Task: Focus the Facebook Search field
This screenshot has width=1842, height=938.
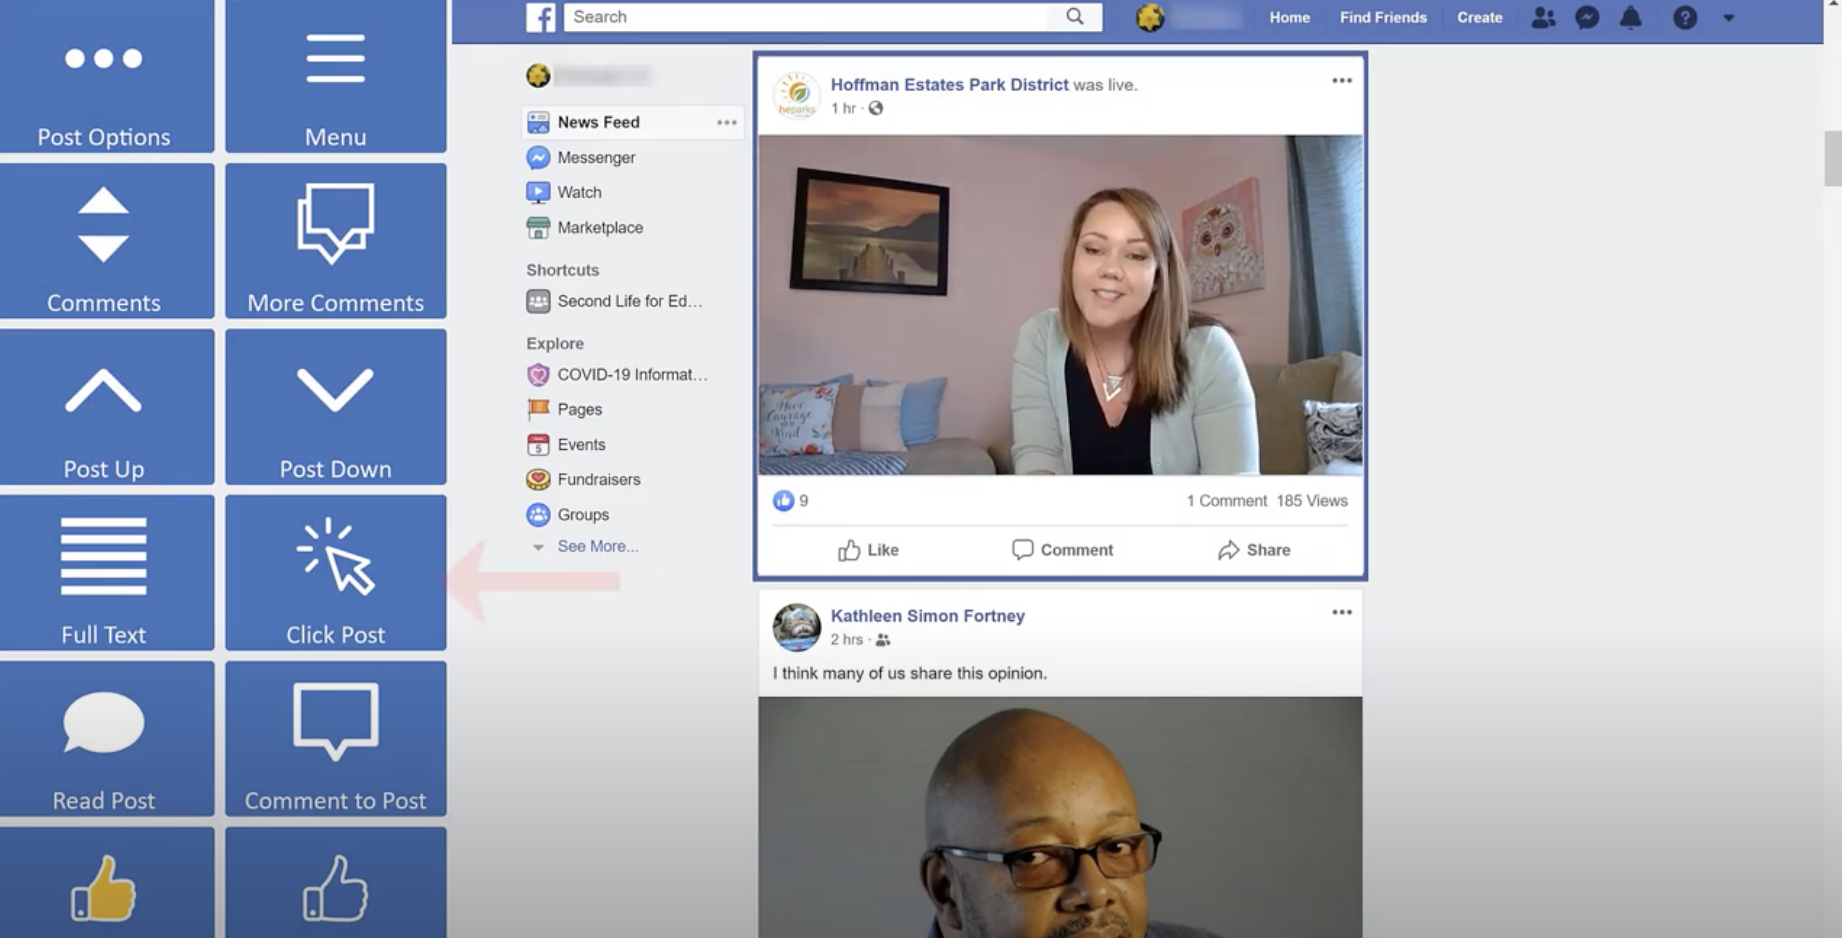Action: (833, 17)
